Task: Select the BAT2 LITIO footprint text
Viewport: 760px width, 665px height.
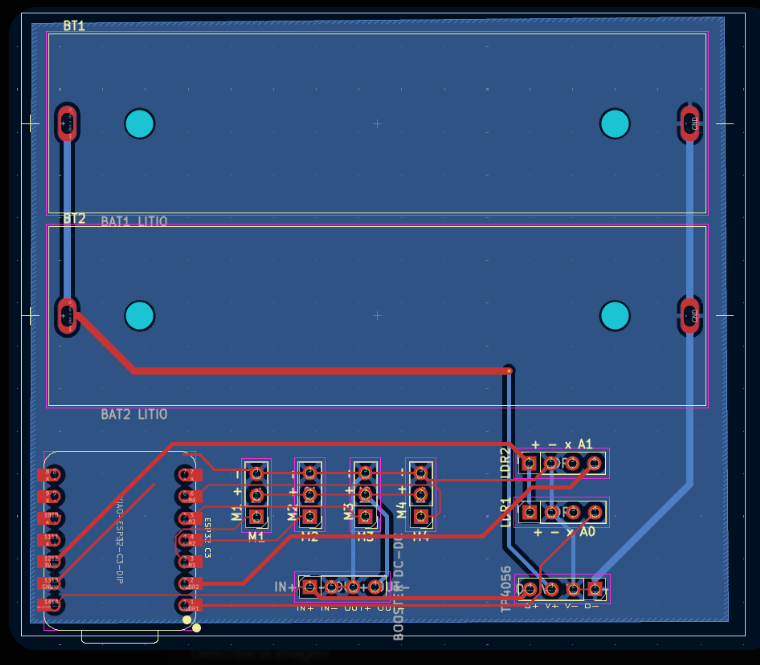Action: tap(134, 414)
